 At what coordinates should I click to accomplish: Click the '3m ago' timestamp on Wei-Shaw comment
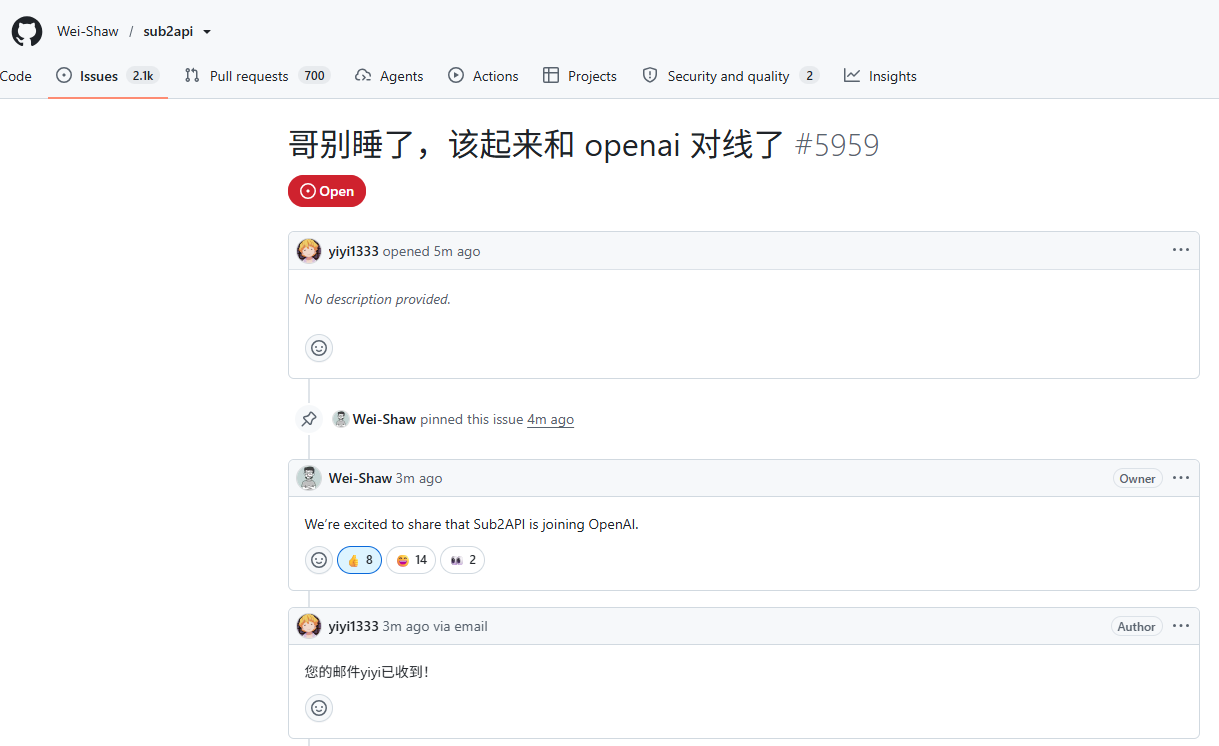click(x=419, y=478)
